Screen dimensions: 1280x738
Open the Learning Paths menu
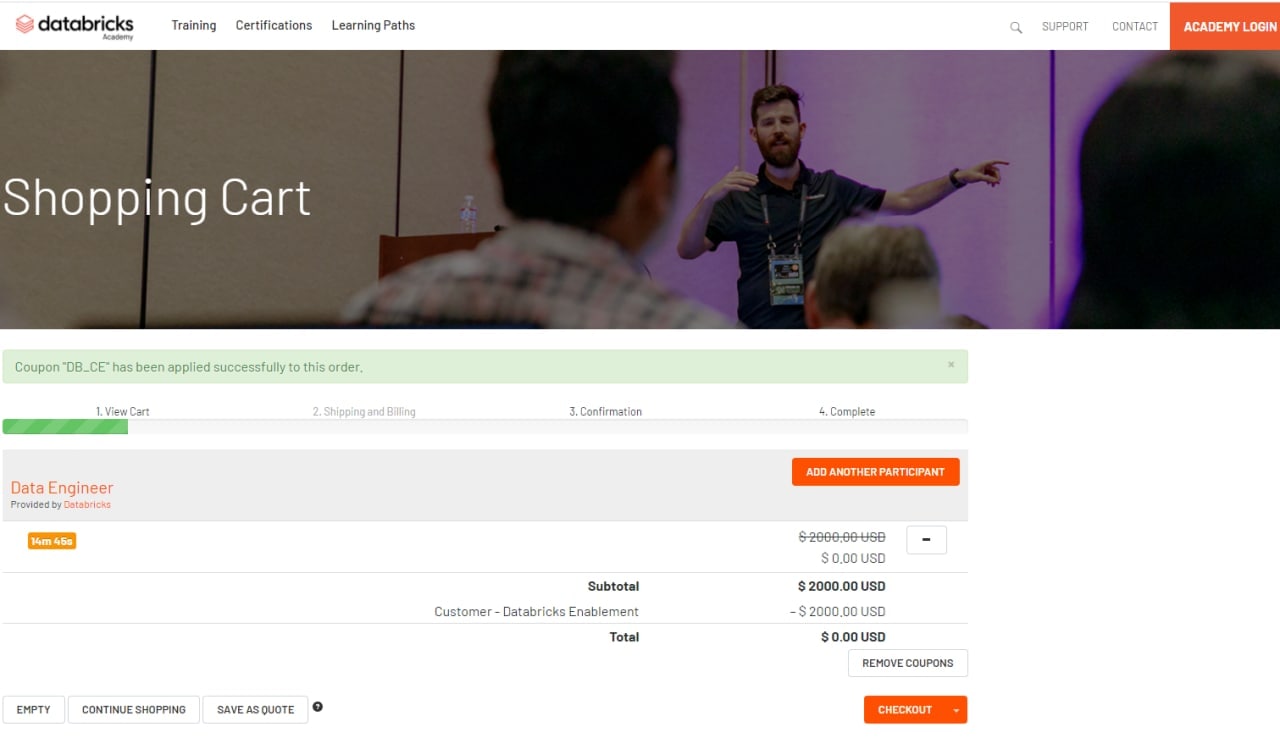[373, 25]
